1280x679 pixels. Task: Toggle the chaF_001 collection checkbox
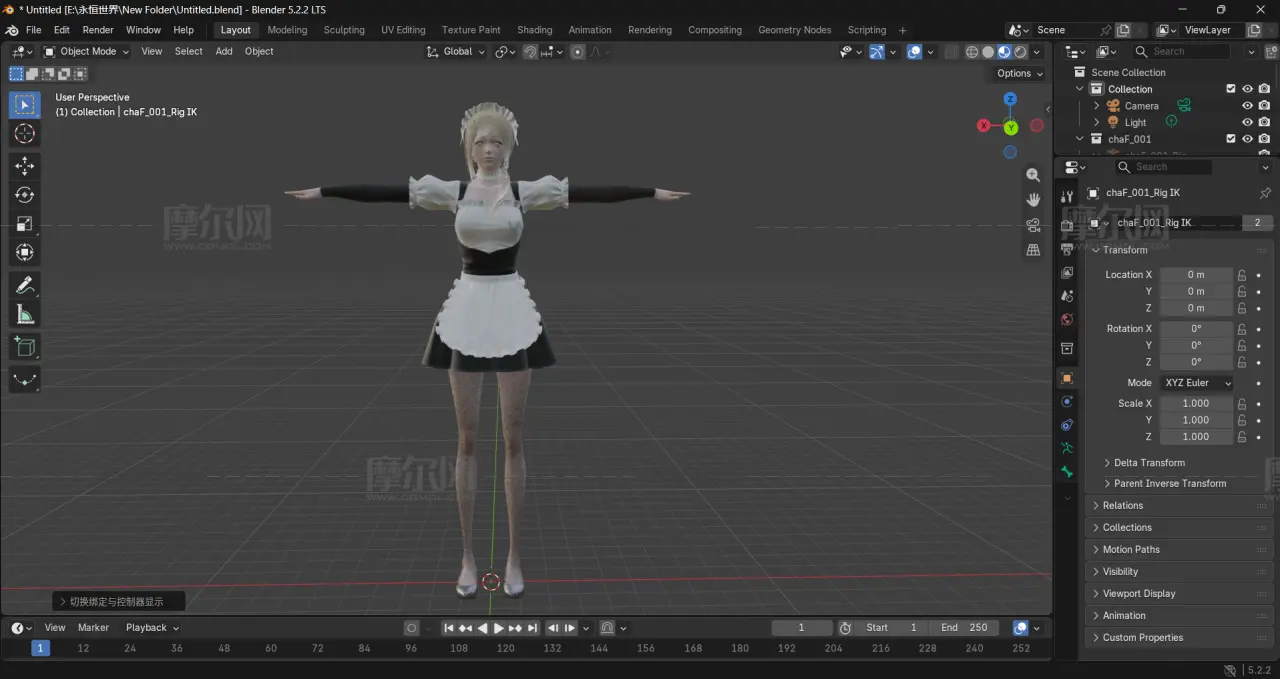coord(1231,139)
